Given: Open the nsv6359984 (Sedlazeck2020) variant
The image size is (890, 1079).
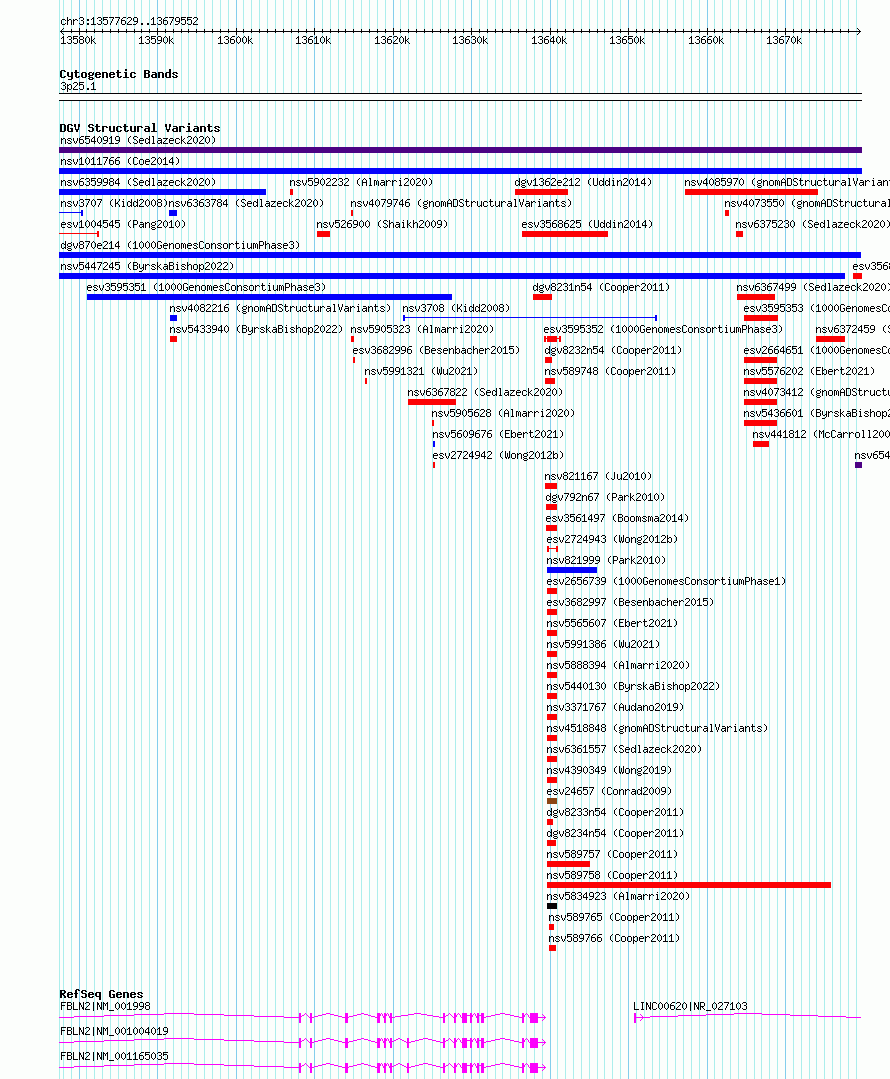Looking at the screenshot, I should [138, 182].
